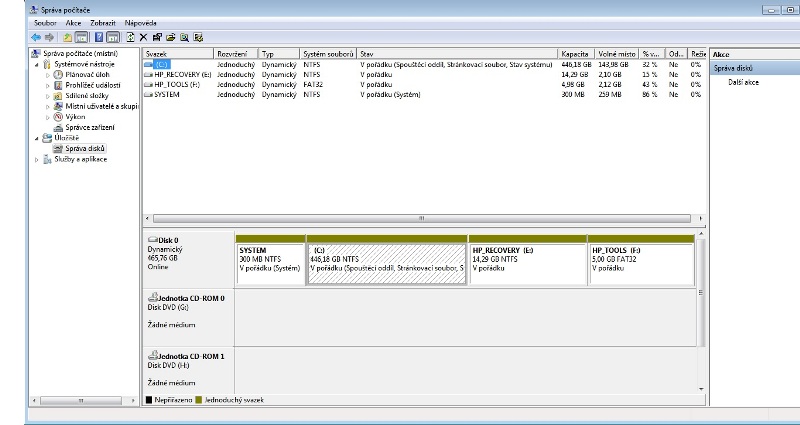
Task: Expand the Místní uživatelé a skupiny node
Action: (x=48, y=107)
